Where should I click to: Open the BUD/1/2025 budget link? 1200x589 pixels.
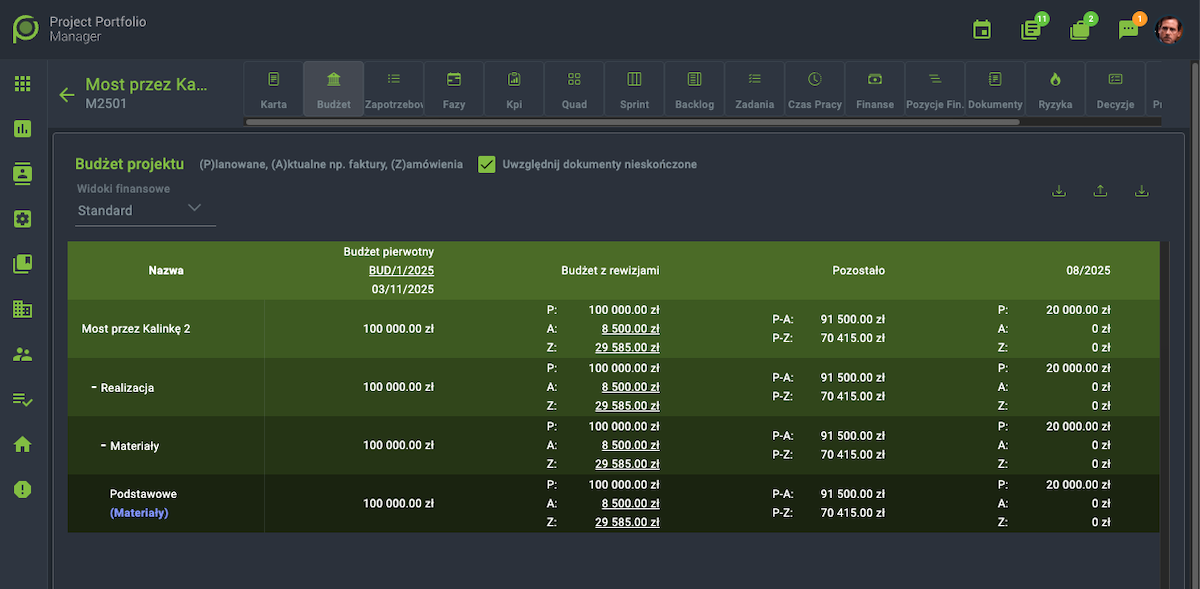(401, 270)
